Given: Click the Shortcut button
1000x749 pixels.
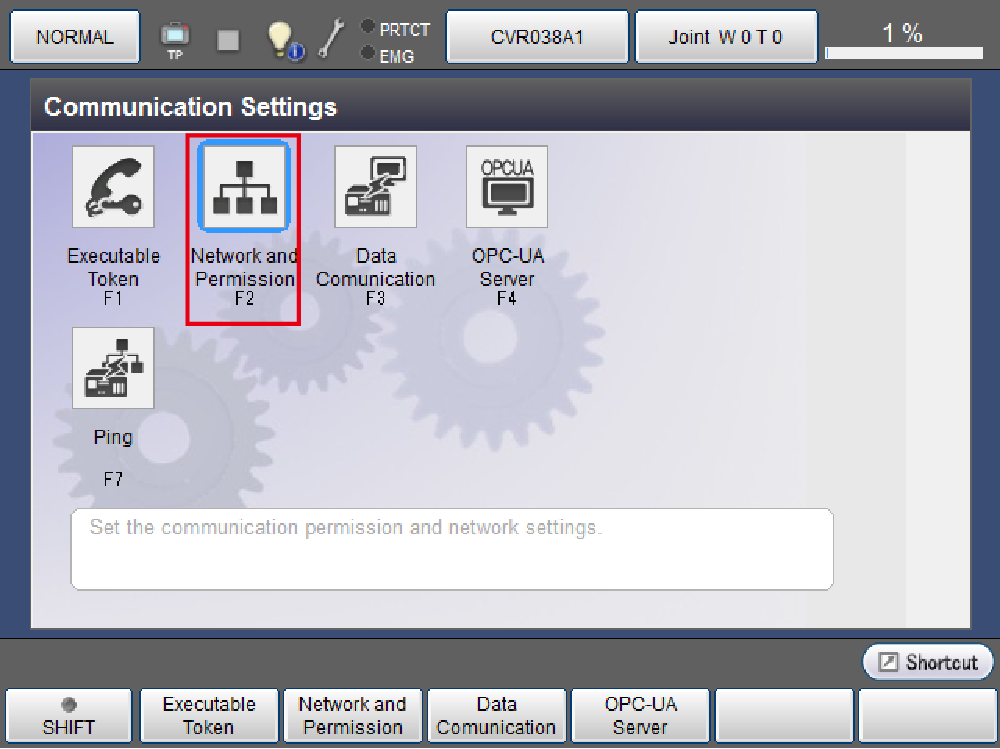Looking at the screenshot, I should [x=928, y=662].
